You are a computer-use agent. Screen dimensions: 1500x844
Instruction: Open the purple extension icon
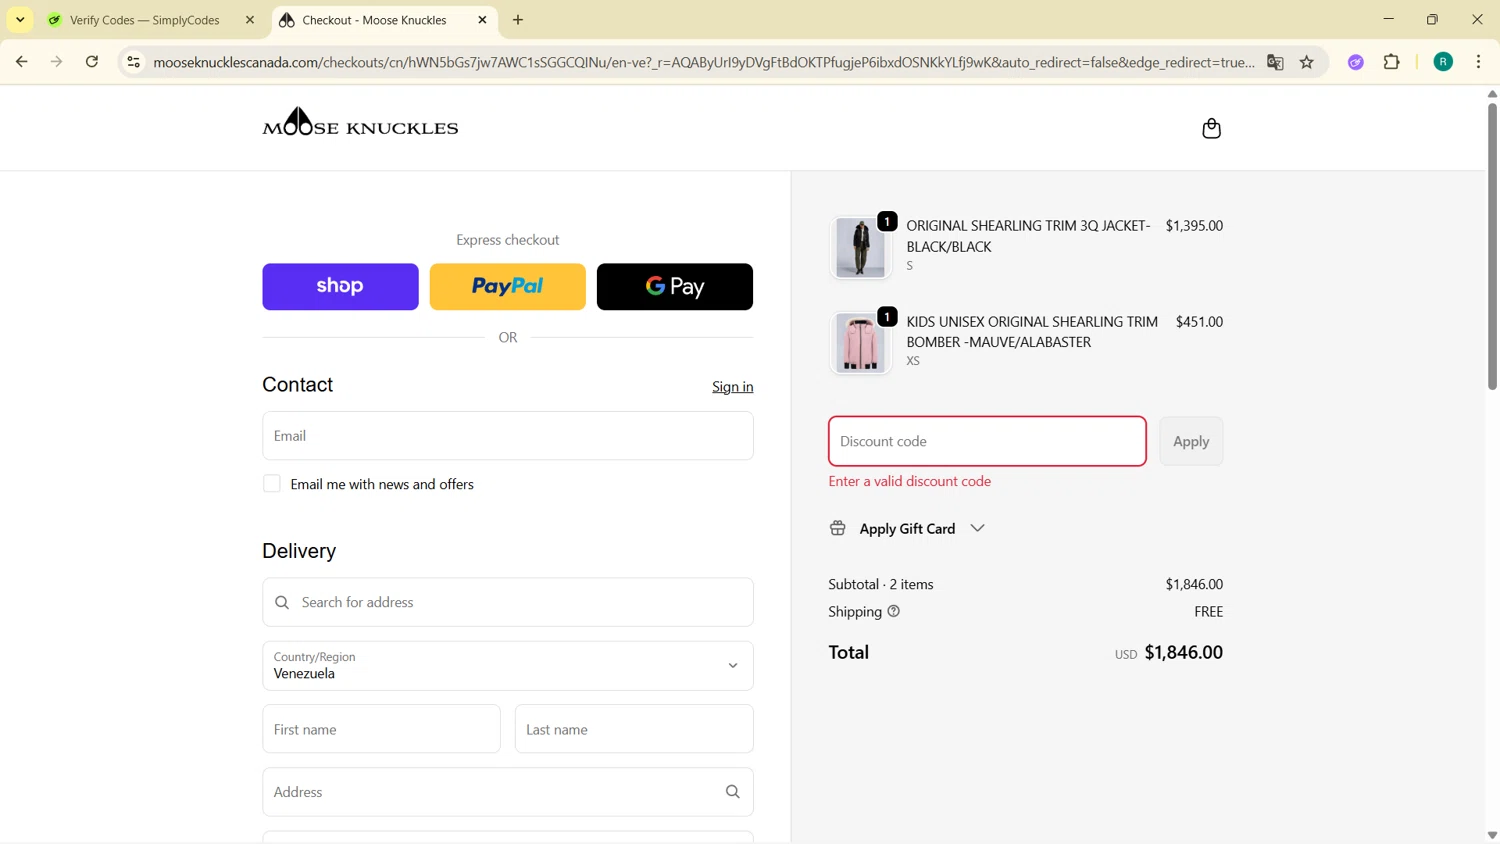point(1356,62)
